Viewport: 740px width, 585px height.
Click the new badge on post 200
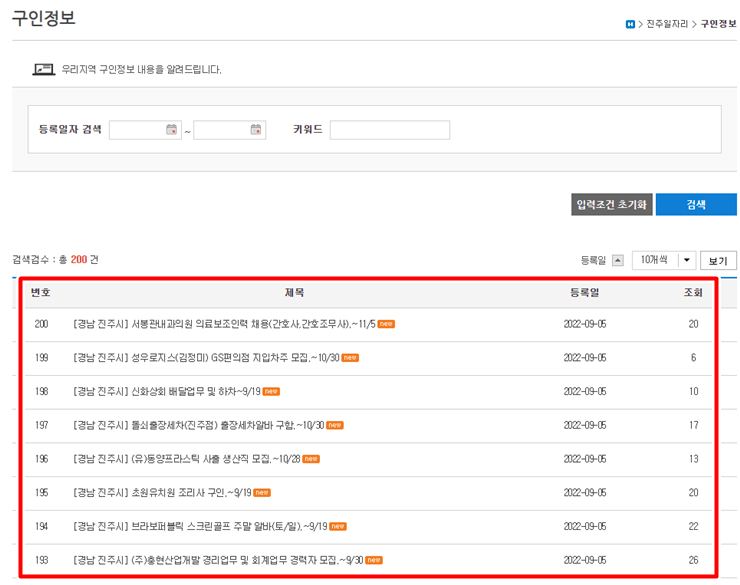click(x=386, y=324)
